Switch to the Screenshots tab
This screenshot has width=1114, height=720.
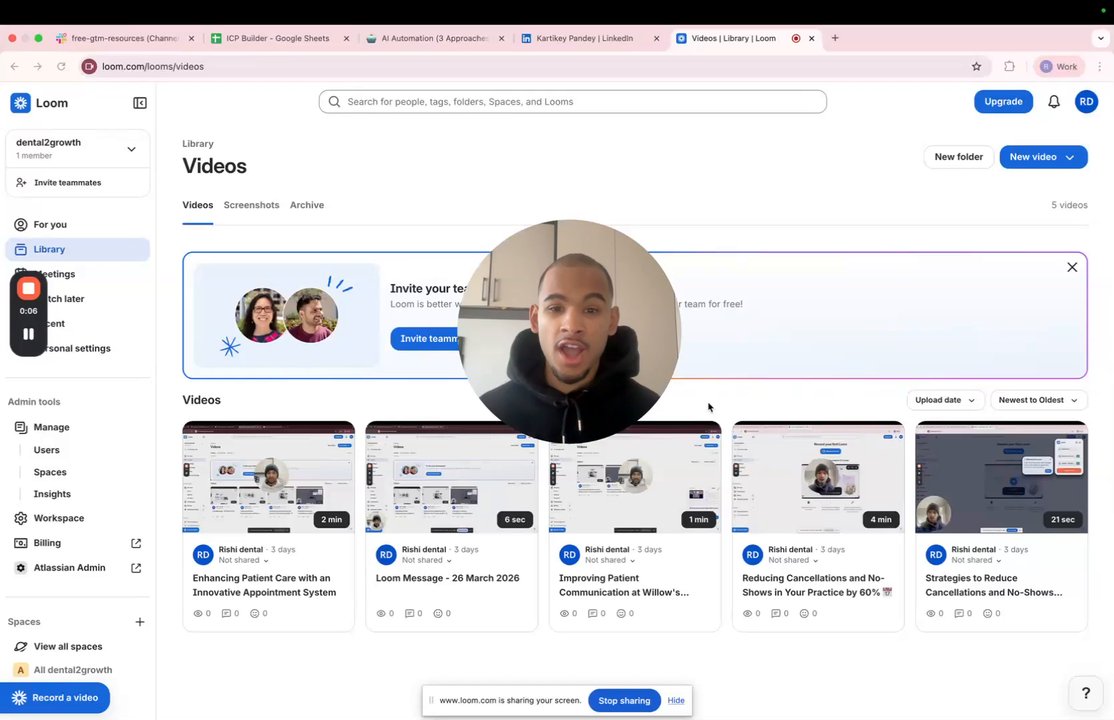pos(252,205)
